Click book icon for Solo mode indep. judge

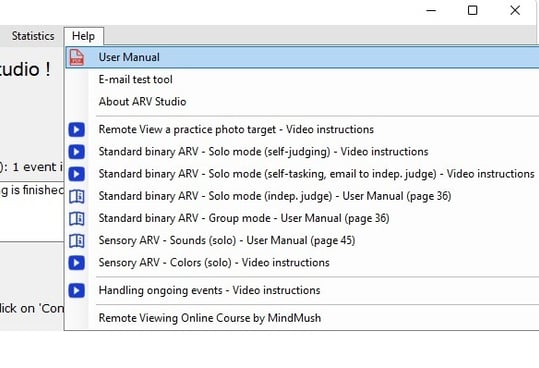[x=77, y=197]
